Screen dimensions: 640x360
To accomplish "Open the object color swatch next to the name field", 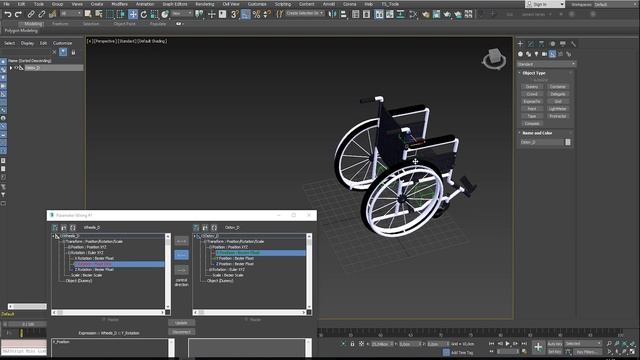I will coord(568,142).
